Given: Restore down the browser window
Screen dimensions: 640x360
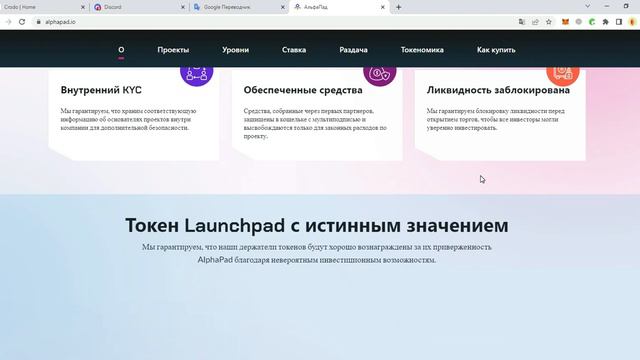Looking at the screenshot, I should point(626,6).
